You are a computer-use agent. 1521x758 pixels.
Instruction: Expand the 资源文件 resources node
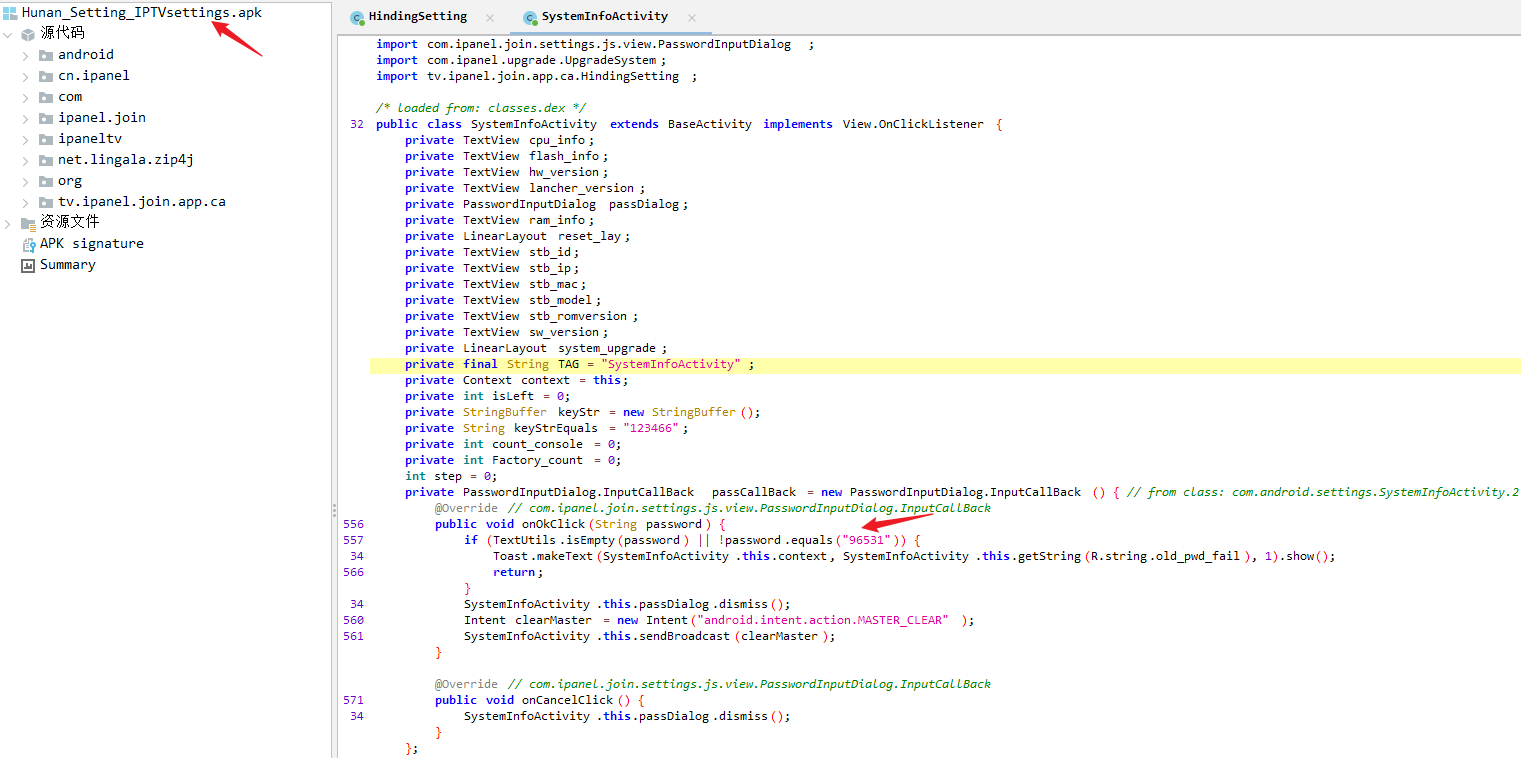8,223
